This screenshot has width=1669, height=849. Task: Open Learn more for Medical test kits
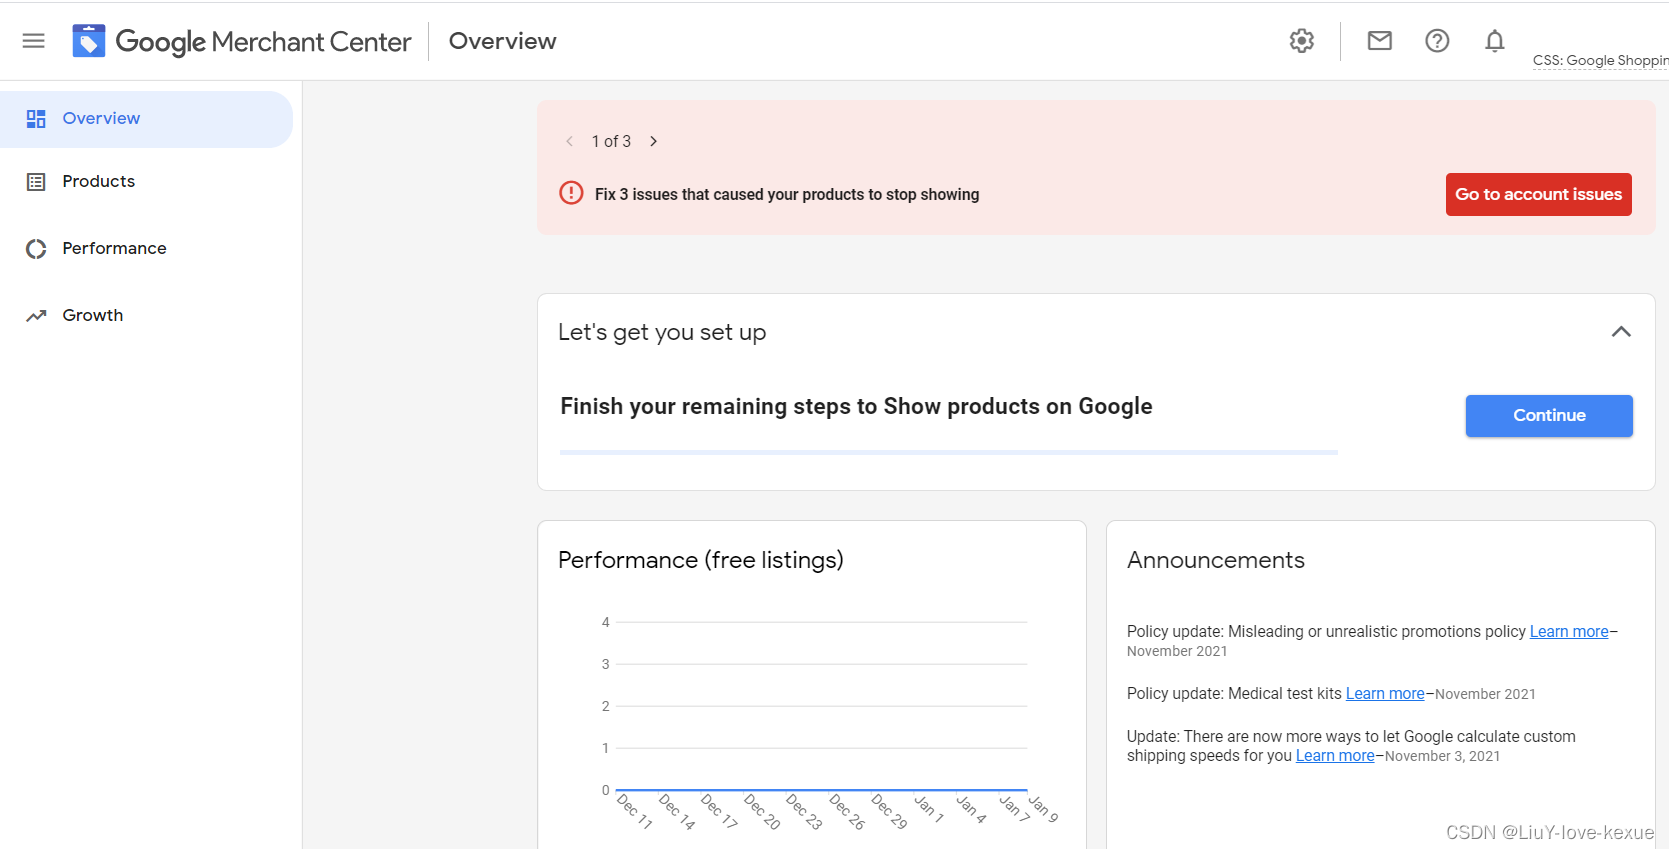tap(1384, 694)
